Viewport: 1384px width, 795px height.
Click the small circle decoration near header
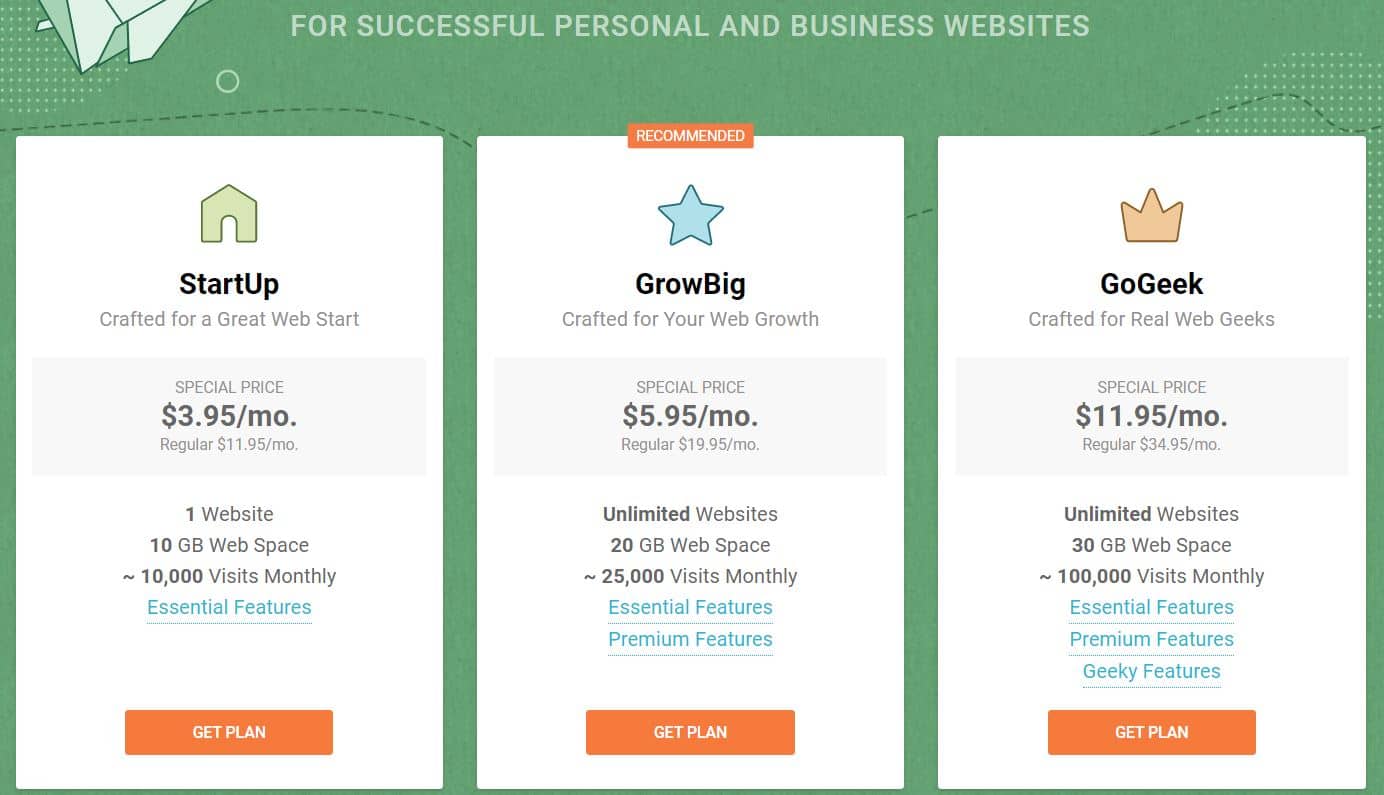pos(228,81)
